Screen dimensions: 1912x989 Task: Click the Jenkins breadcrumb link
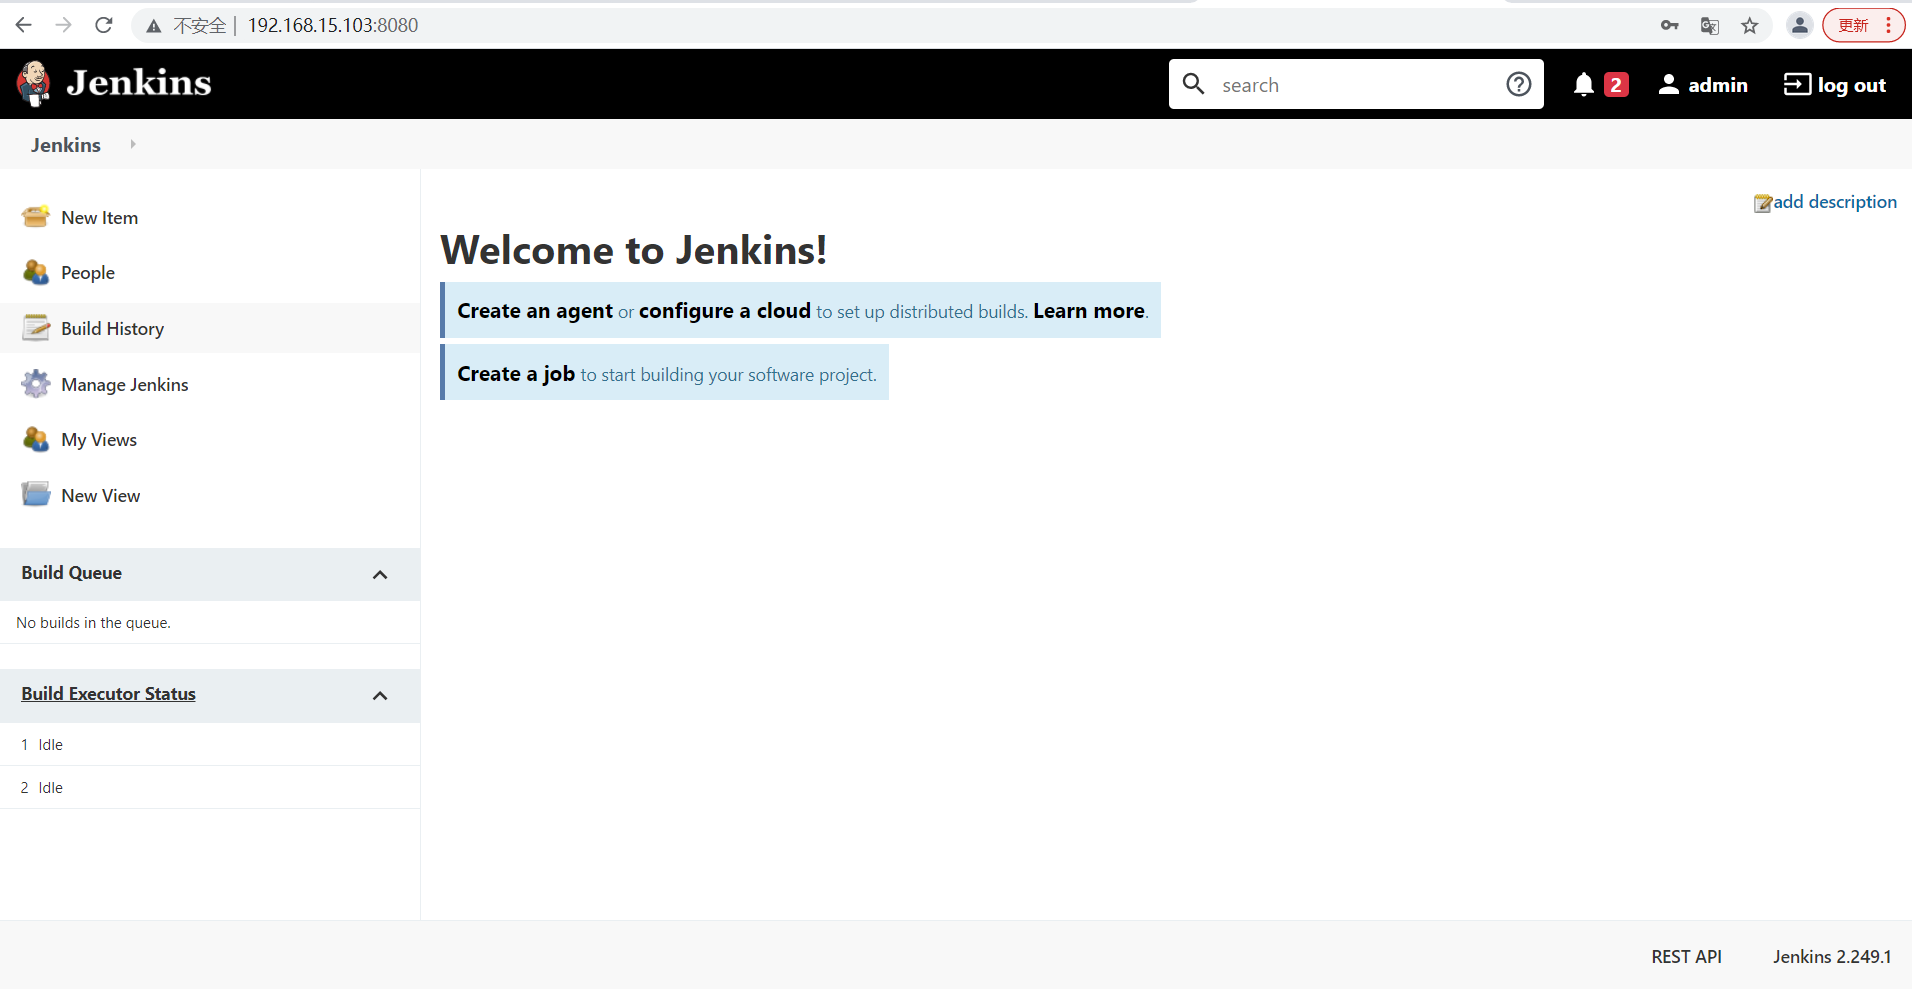click(x=66, y=145)
